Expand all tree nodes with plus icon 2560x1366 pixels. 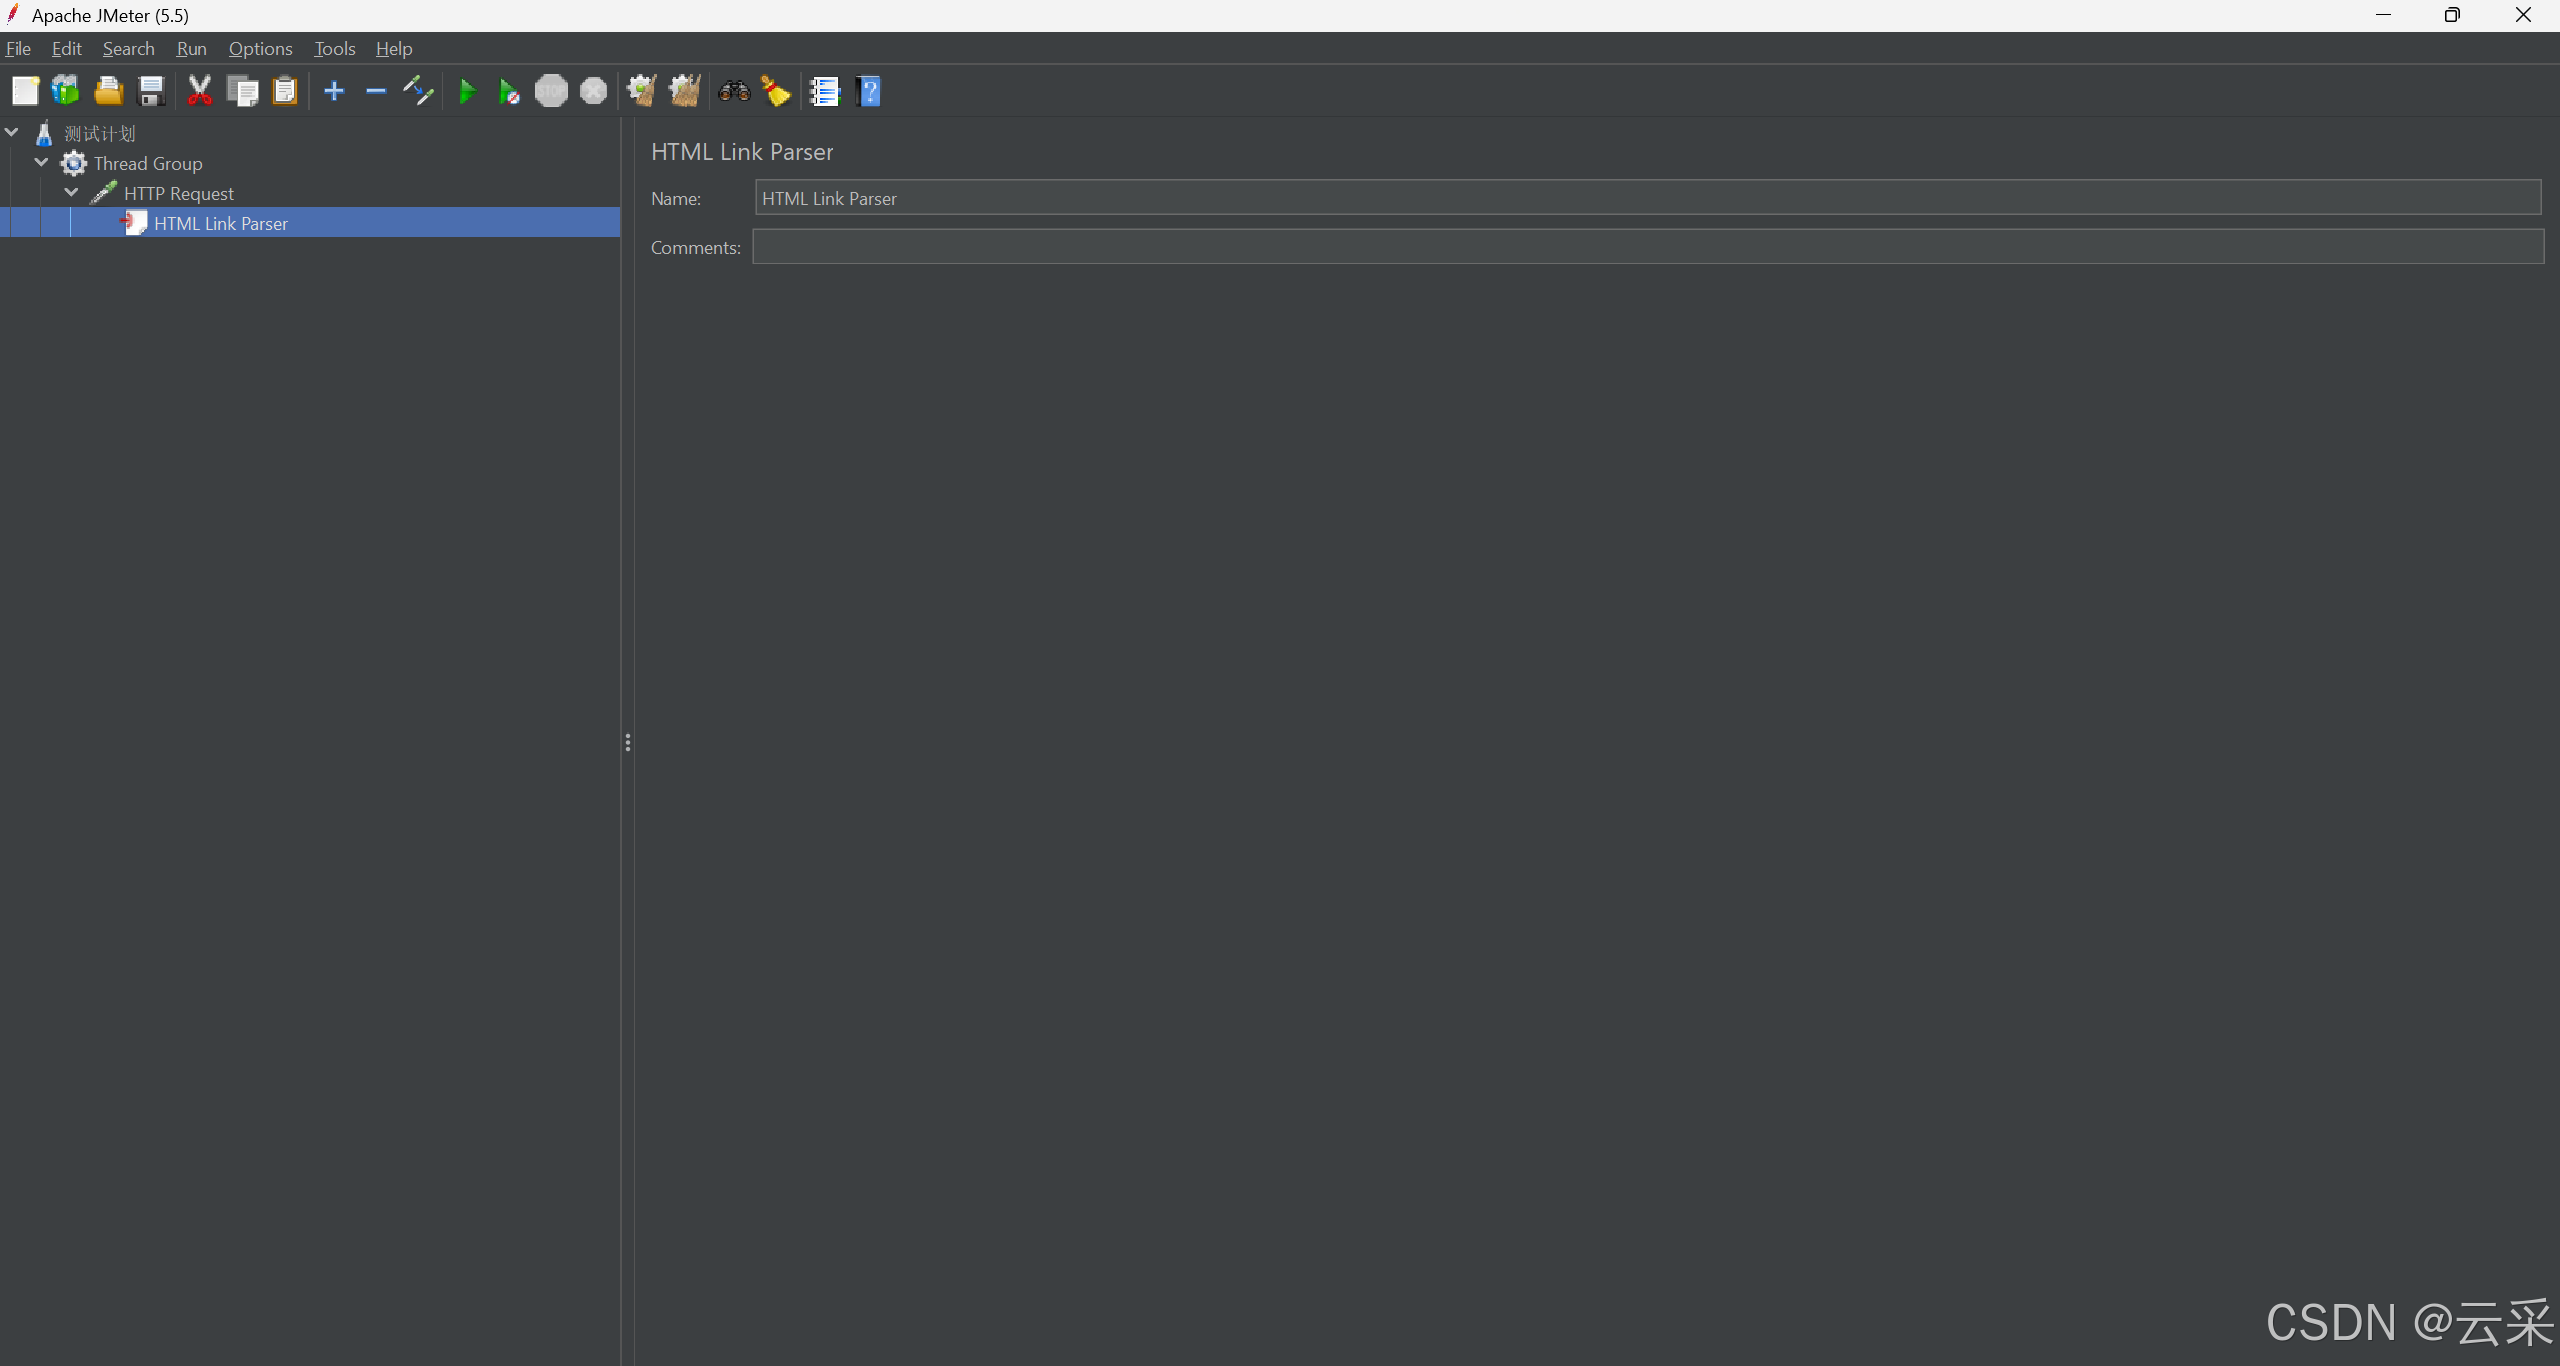coord(334,91)
